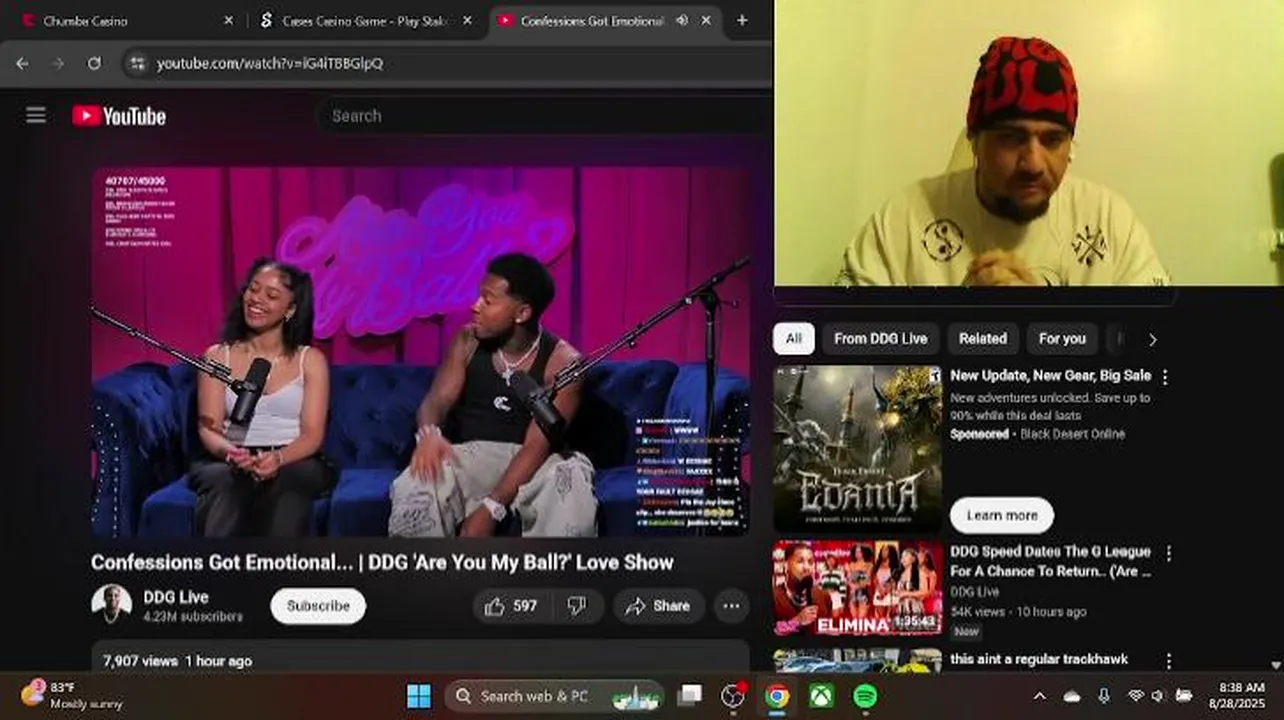Close the Cases Casino Game tab

click(467, 20)
